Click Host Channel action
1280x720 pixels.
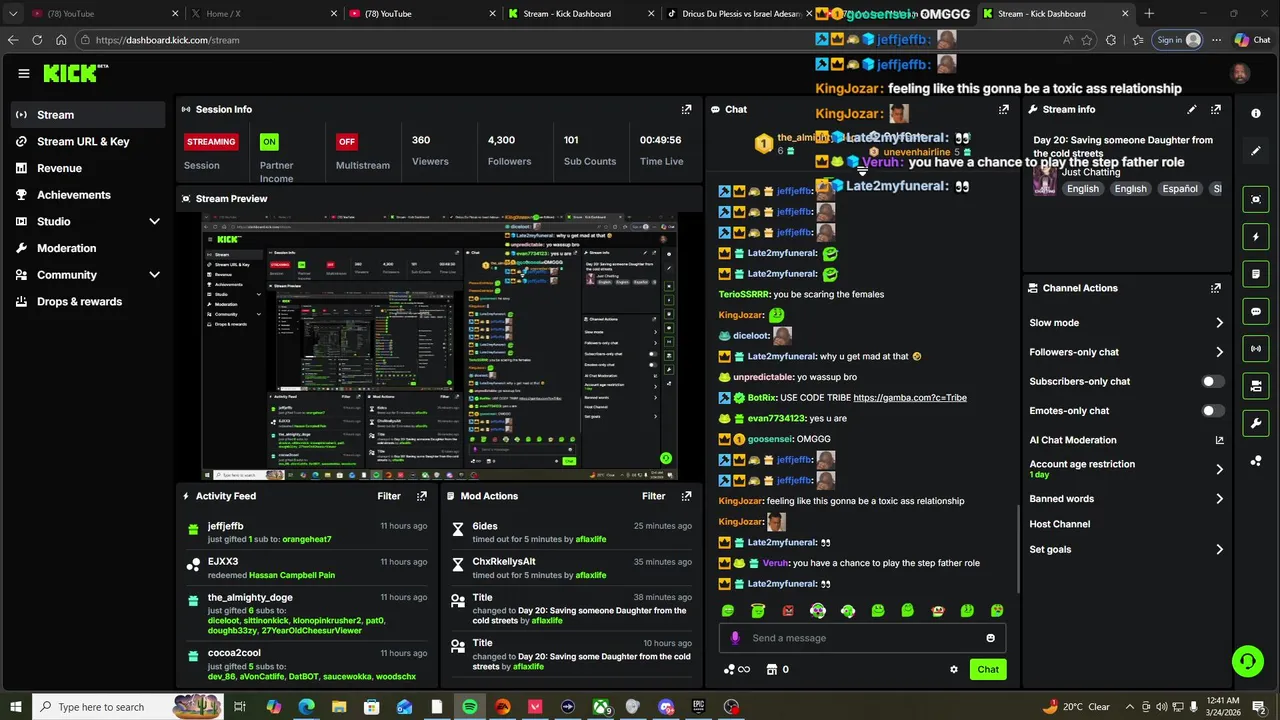[x=1059, y=524]
